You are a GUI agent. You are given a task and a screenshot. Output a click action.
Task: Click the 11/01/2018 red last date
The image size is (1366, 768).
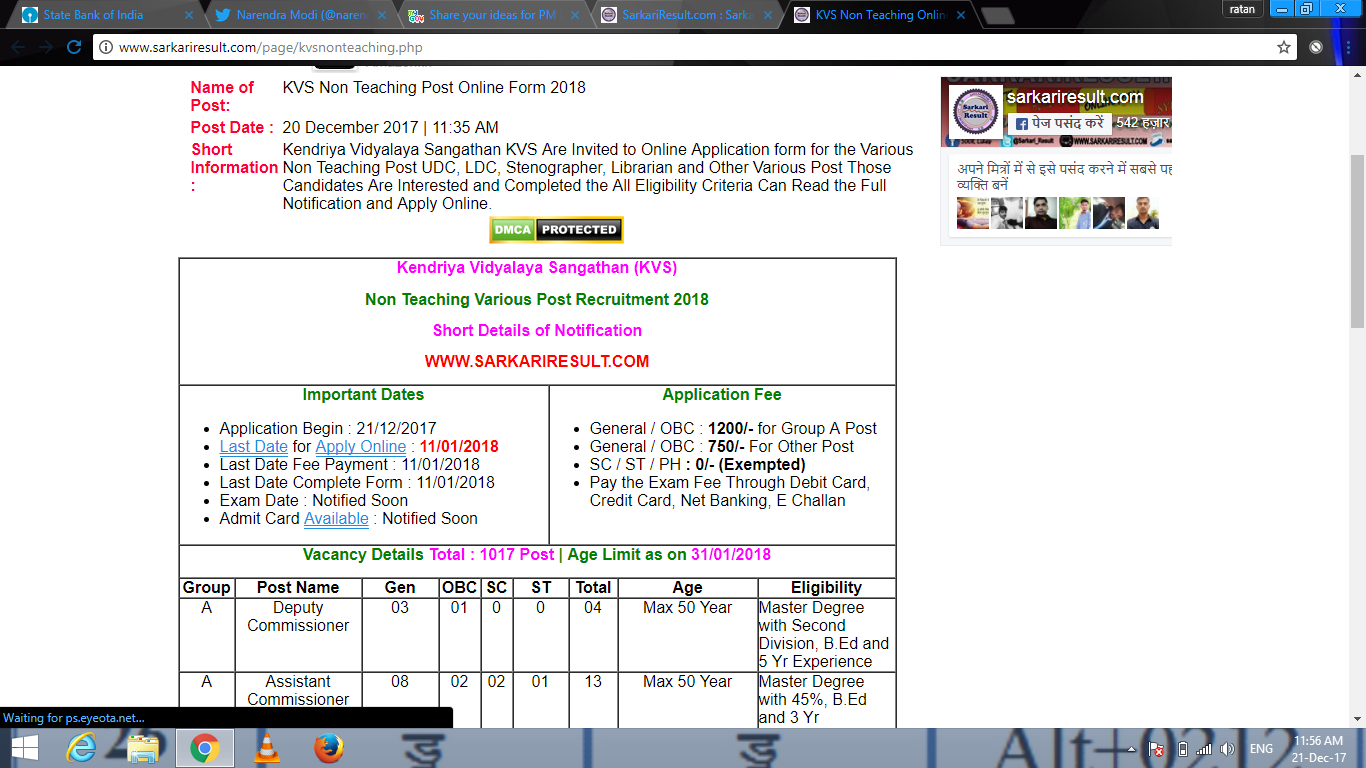pyautogui.click(x=459, y=446)
